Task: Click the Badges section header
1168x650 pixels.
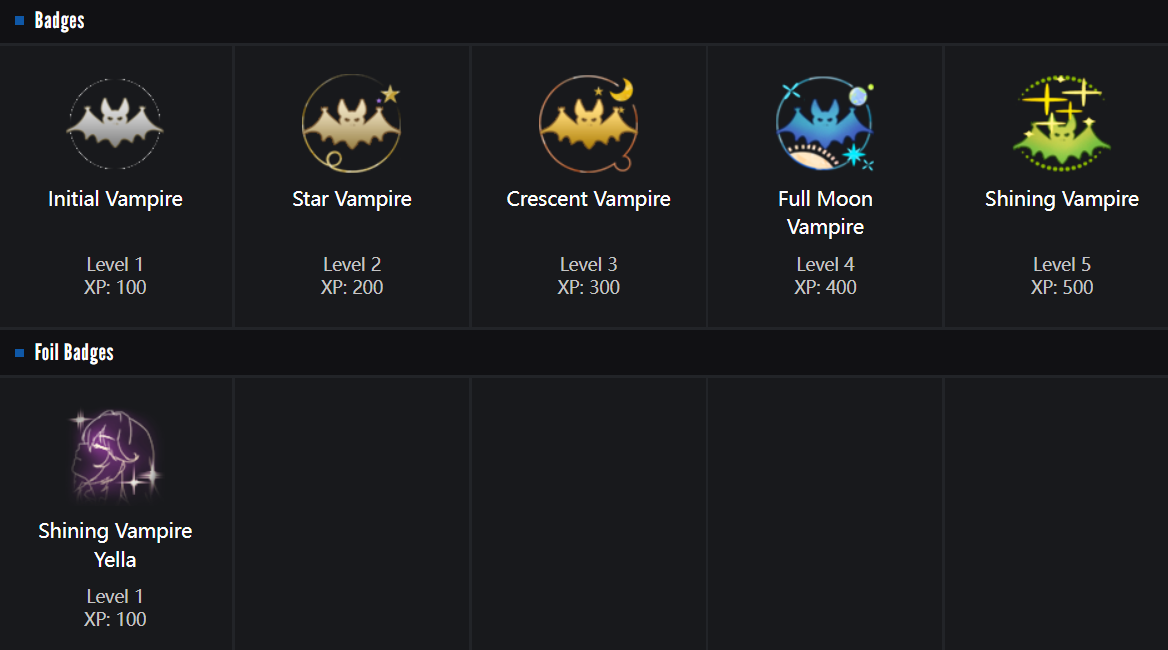Action: (x=59, y=21)
